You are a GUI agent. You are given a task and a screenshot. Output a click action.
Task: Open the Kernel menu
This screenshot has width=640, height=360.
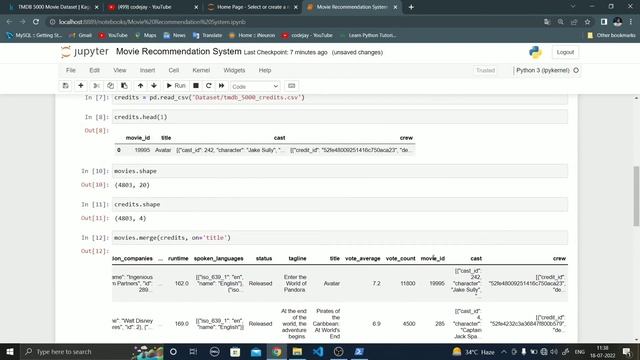point(201,70)
